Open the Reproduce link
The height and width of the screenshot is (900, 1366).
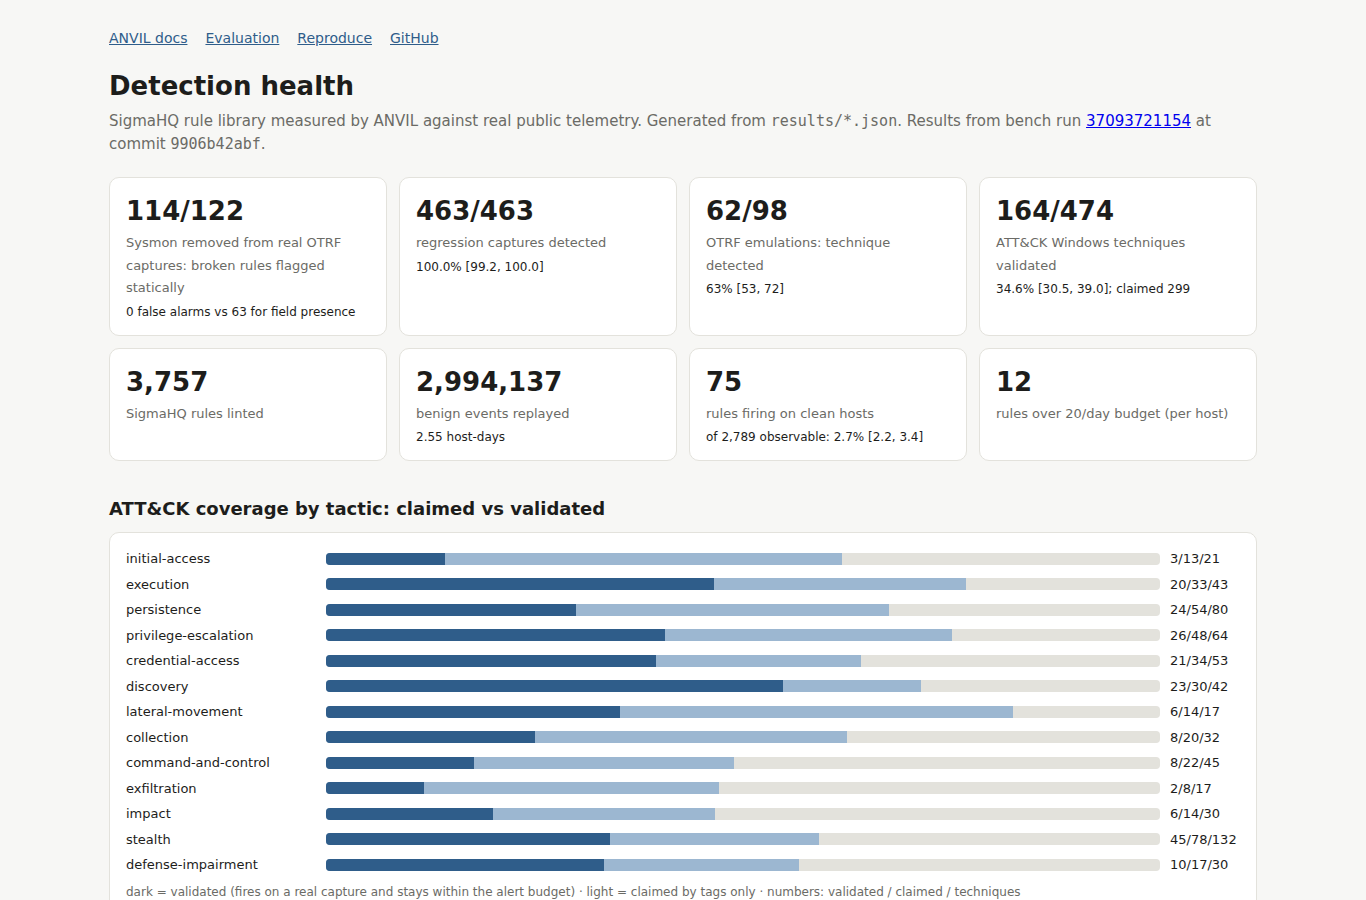point(334,38)
